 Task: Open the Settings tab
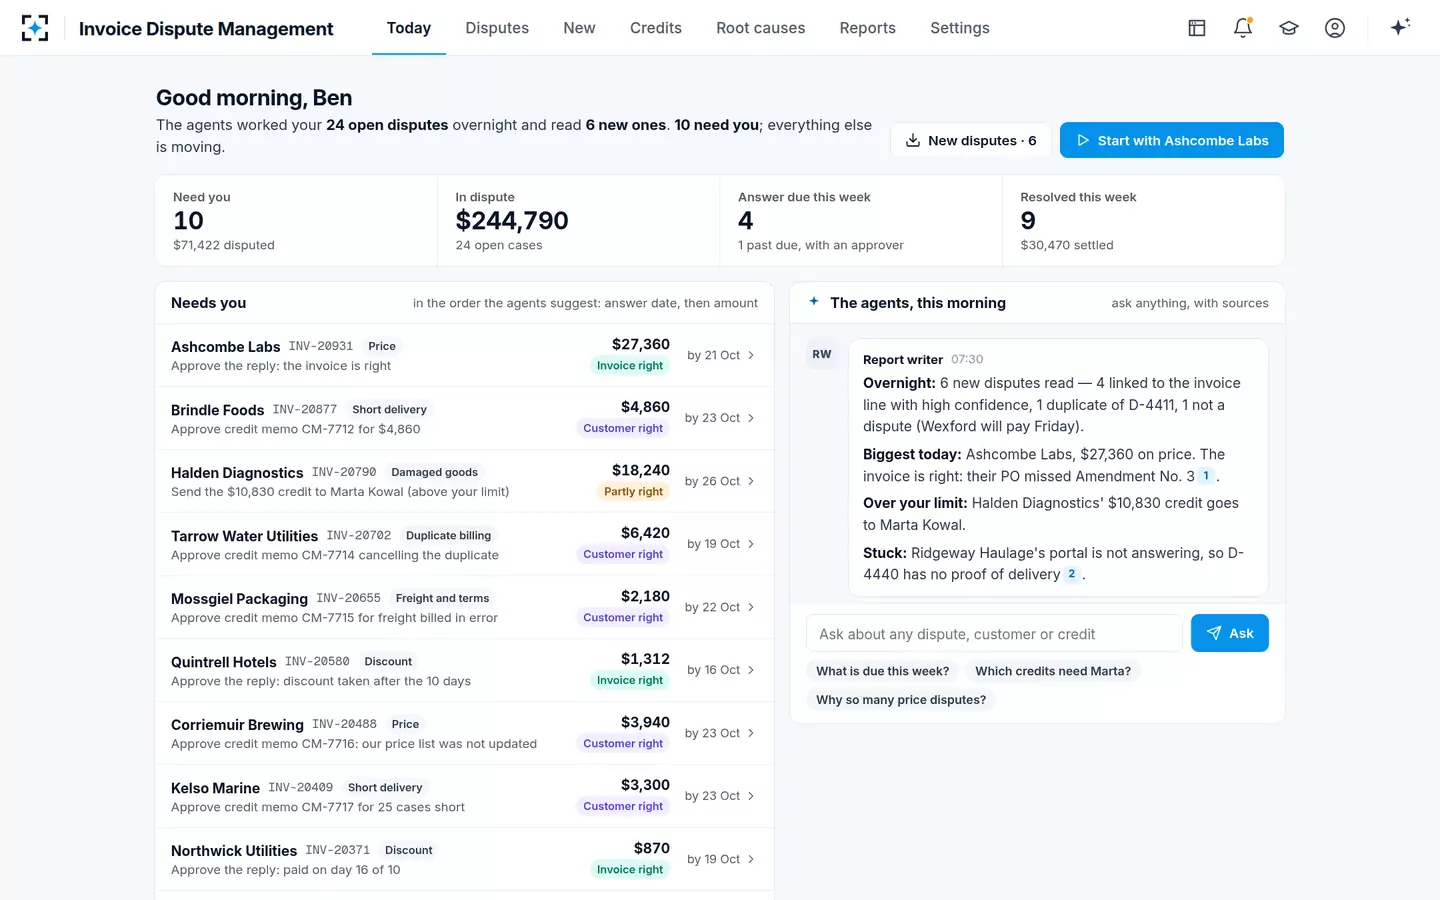click(x=960, y=28)
